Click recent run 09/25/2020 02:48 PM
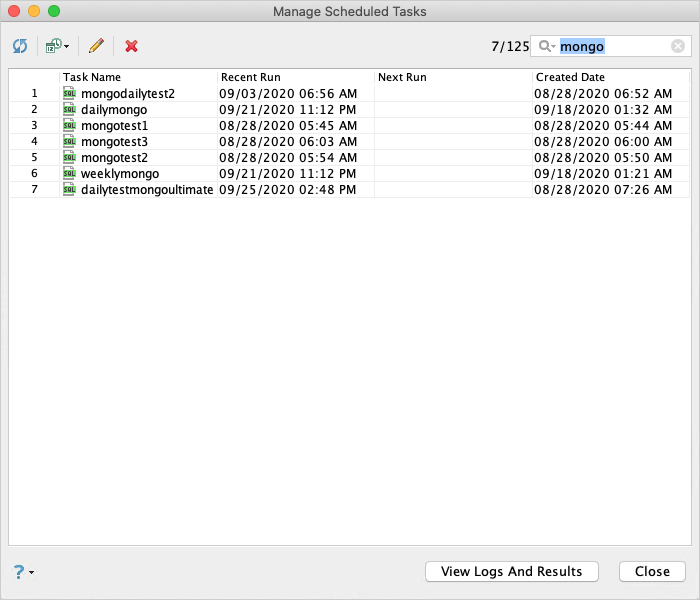The image size is (700, 600). pos(288,190)
